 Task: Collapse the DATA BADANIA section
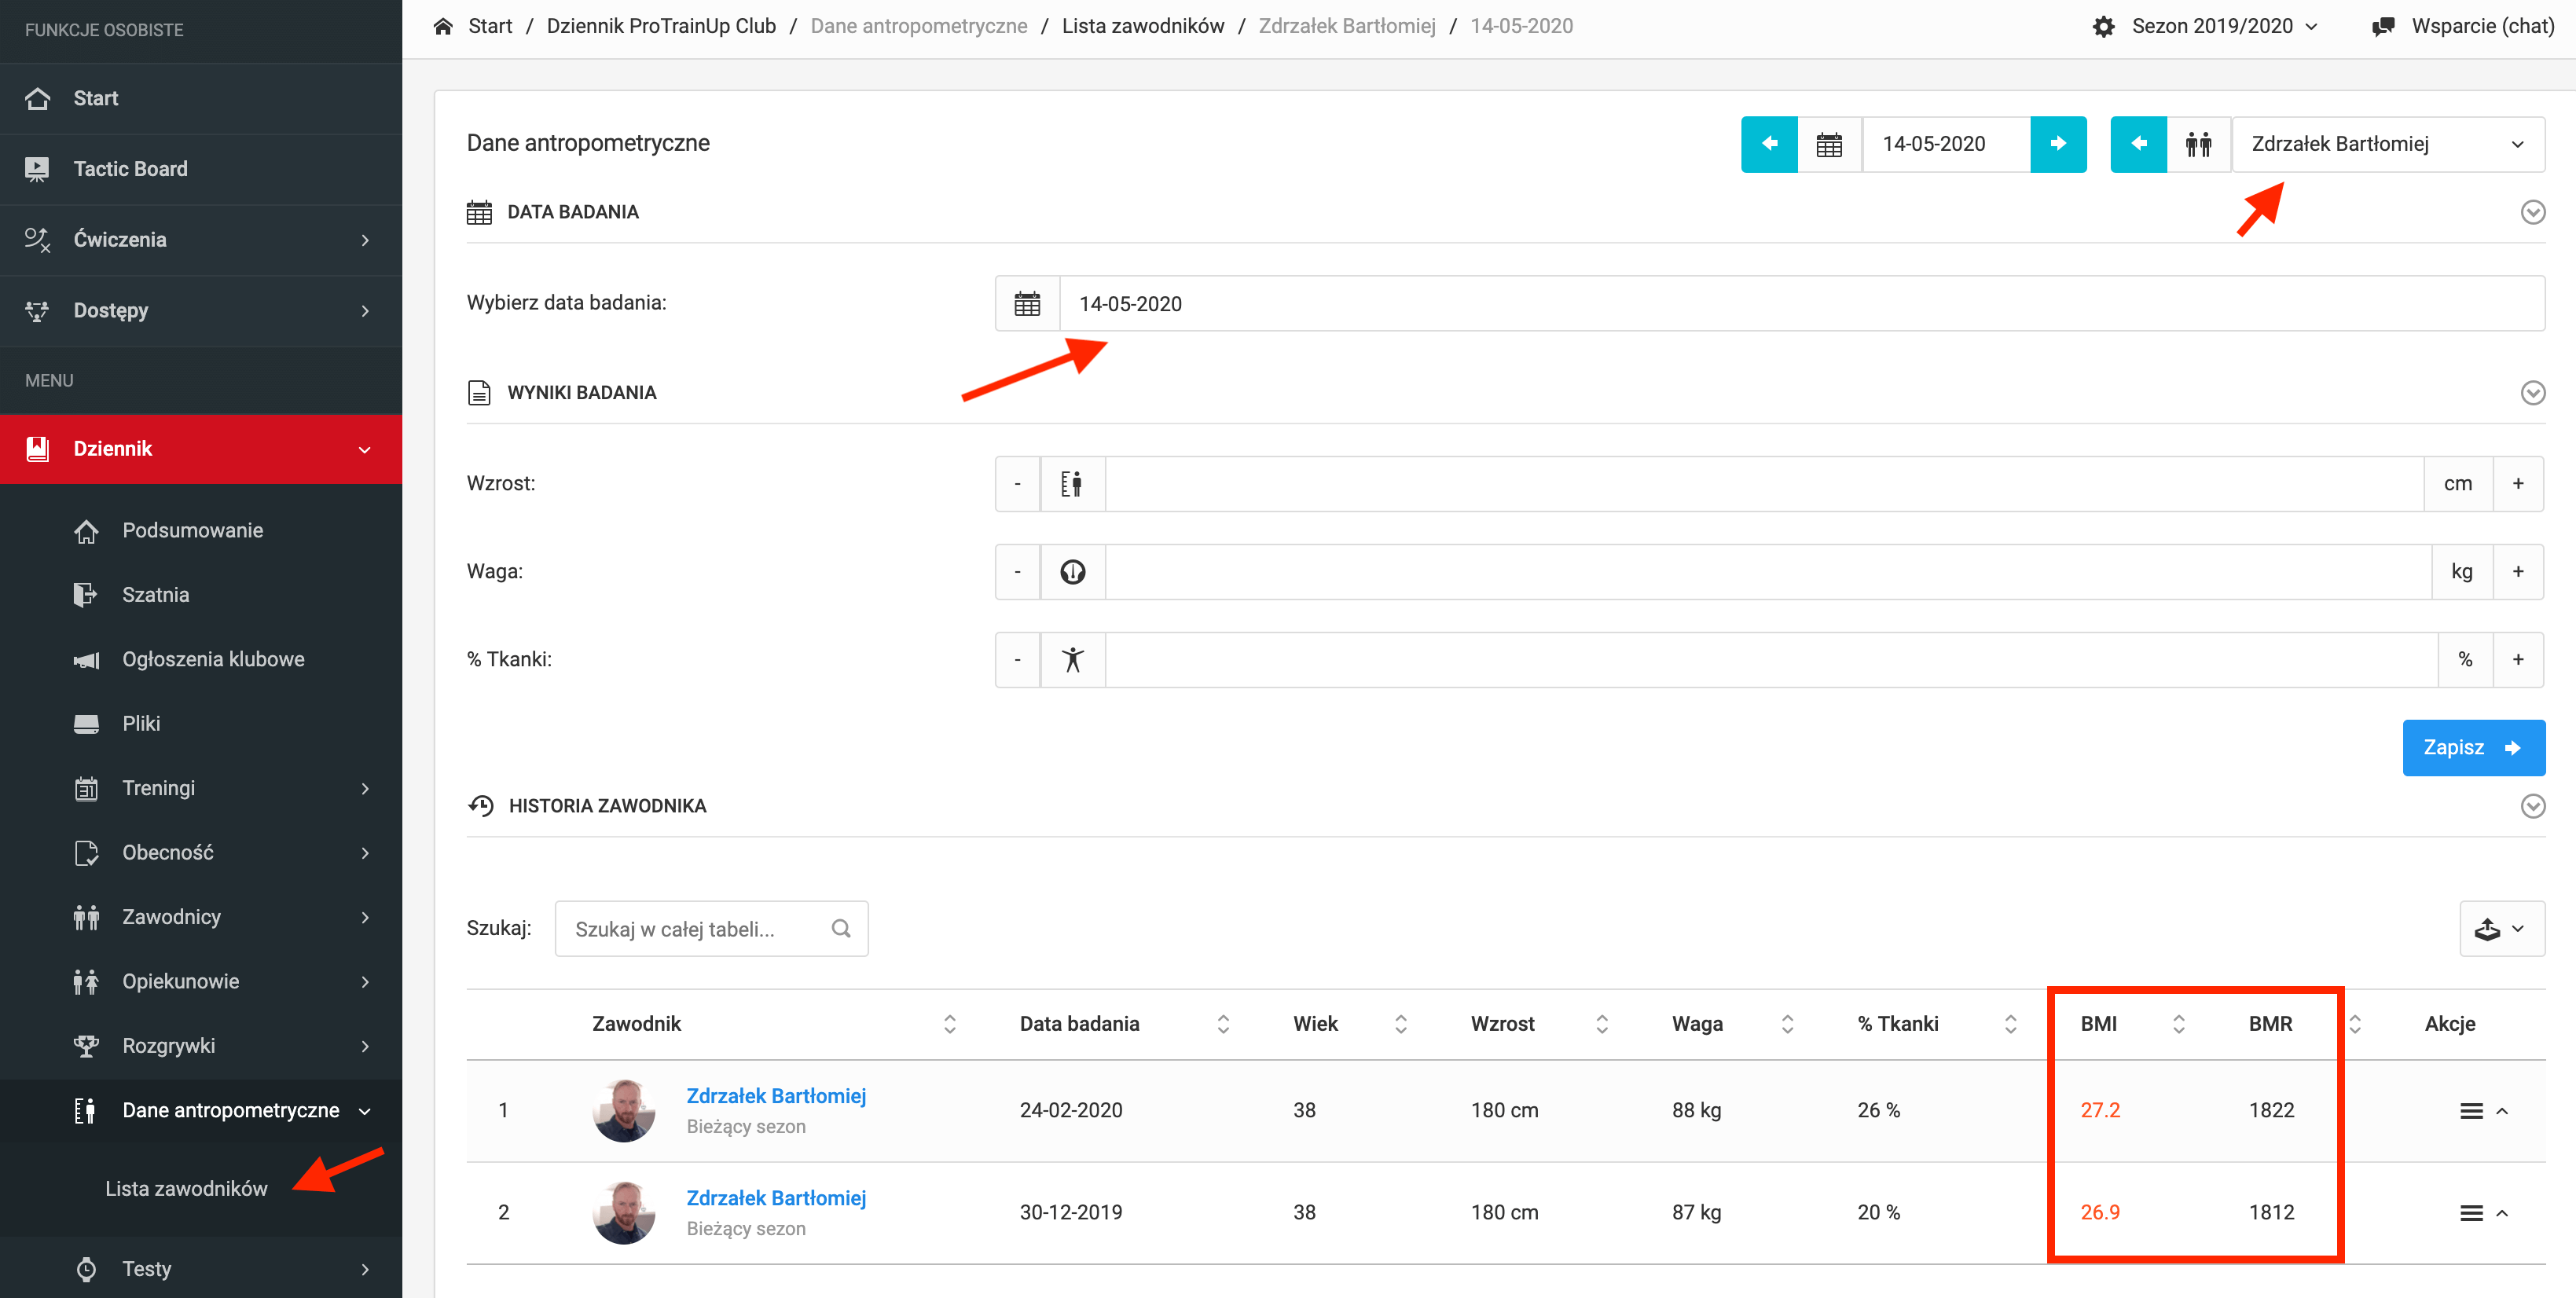pos(2532,212)
